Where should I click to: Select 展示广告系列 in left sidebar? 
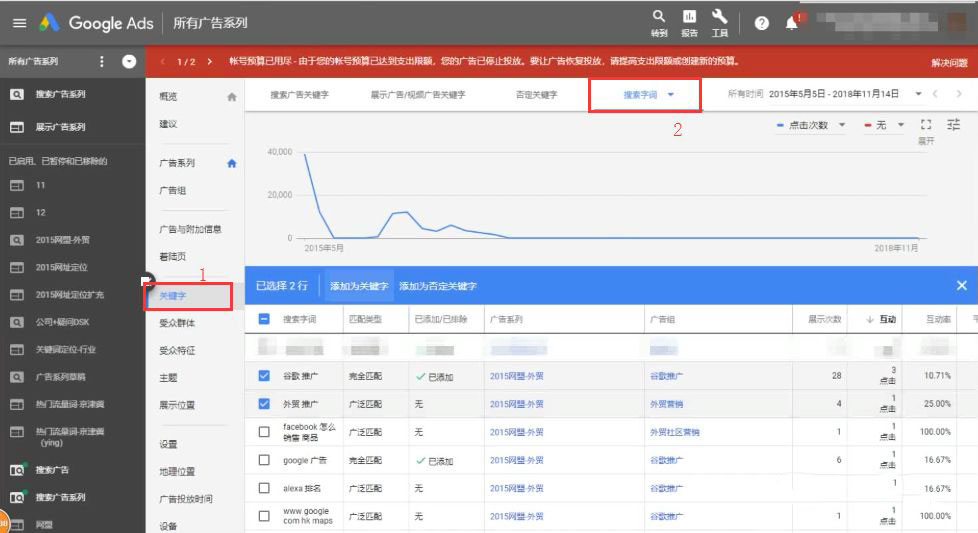click(x=60, y=127)
